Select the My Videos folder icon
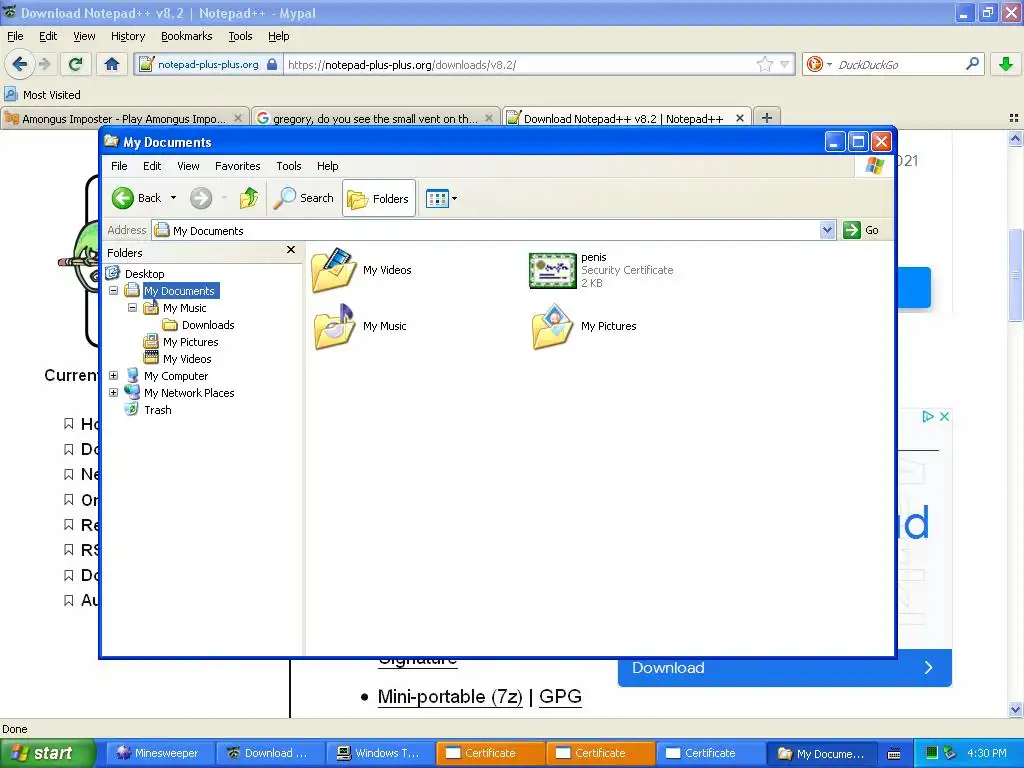The width and height of the screenshot is (1024, 768). 333,270
